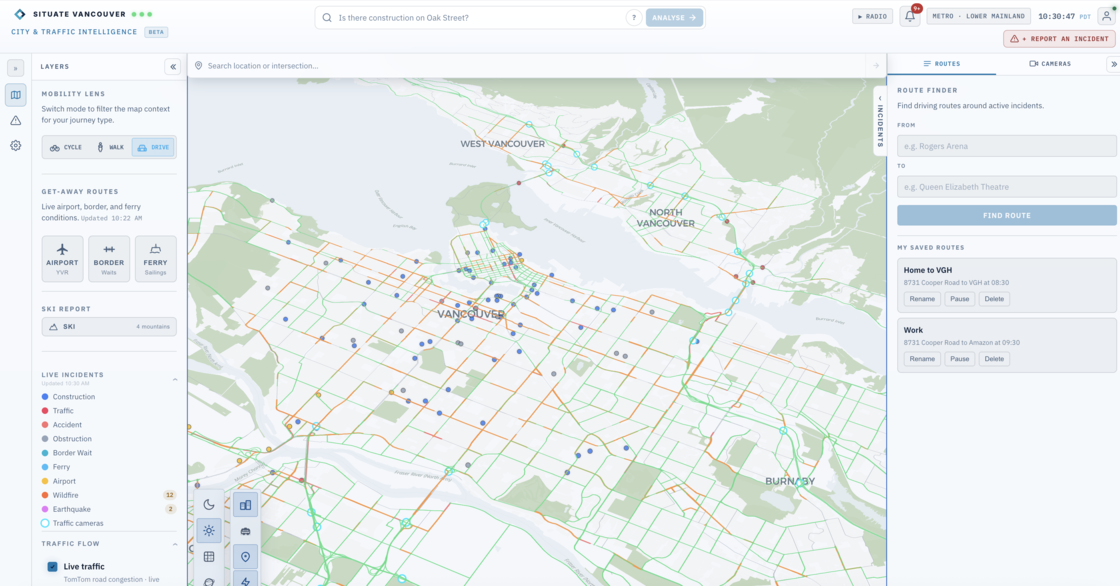Collapse the right panel with double chevron

click(x=1114, y=64)
